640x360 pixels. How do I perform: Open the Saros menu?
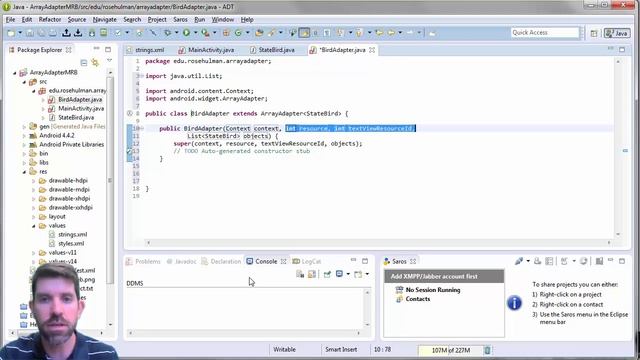[180, 20]
